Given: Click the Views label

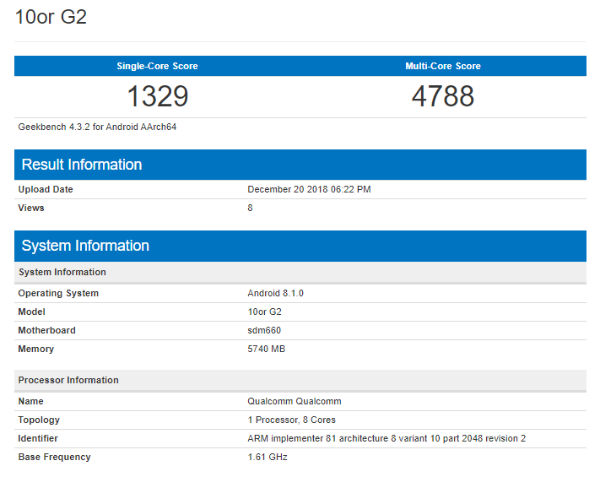Looking at the screenshot, I should tap(31, 208).
